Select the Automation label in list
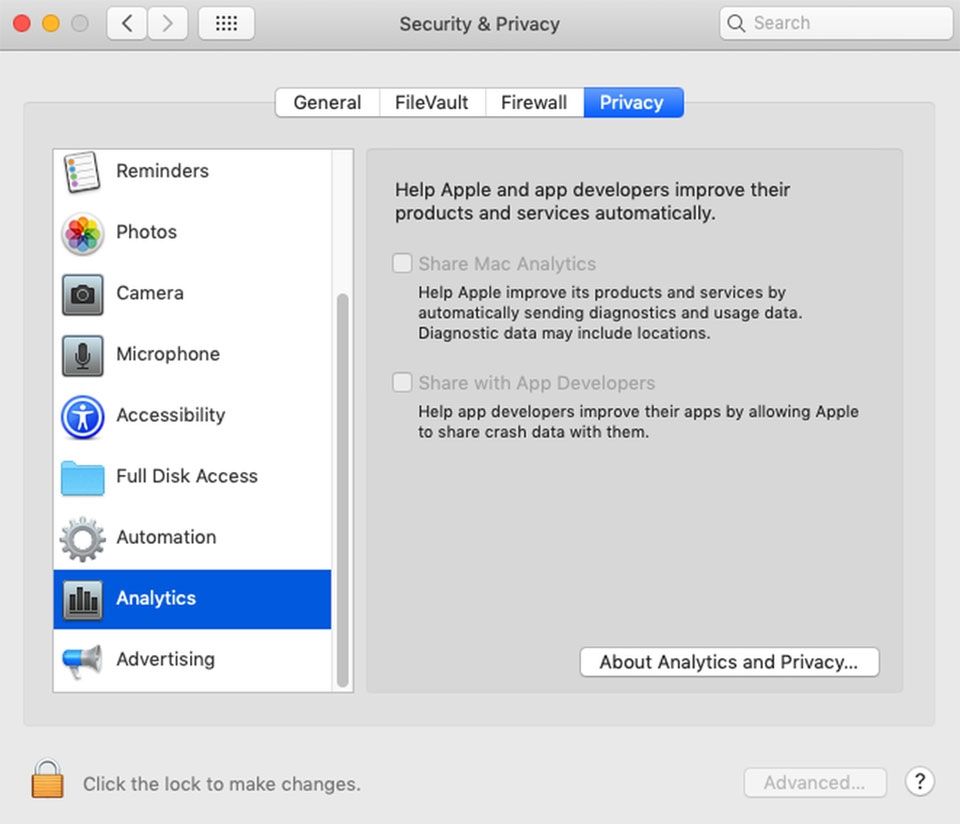Viewport: 960px width, 824px height. point(166,537)
